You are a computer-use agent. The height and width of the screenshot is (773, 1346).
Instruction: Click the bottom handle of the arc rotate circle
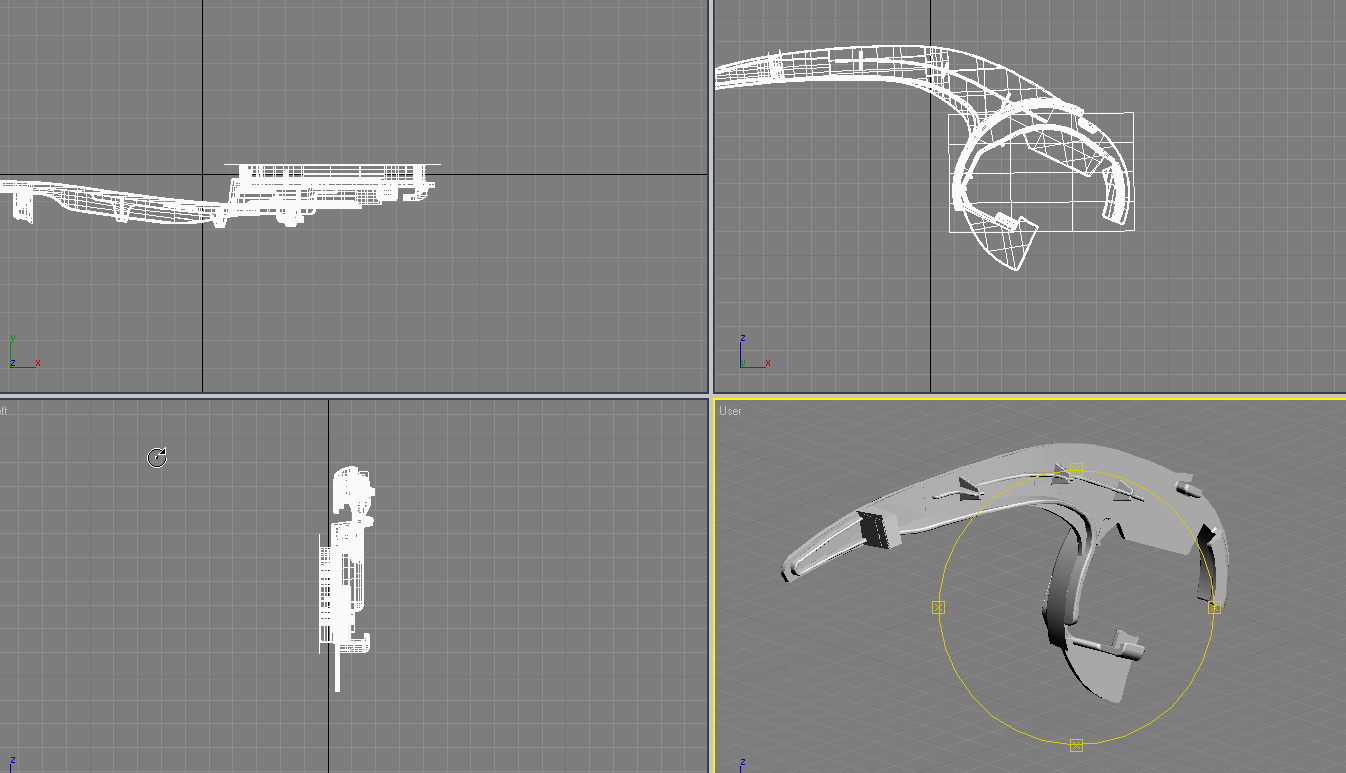tap(1076, 745)
